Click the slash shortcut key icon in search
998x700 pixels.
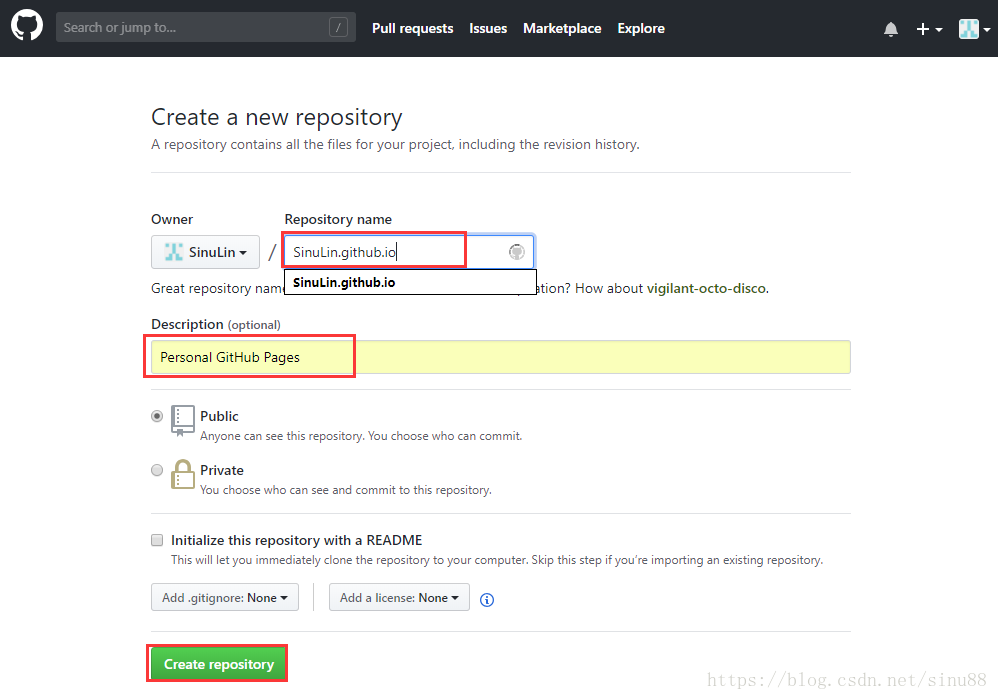pos(338,27)
